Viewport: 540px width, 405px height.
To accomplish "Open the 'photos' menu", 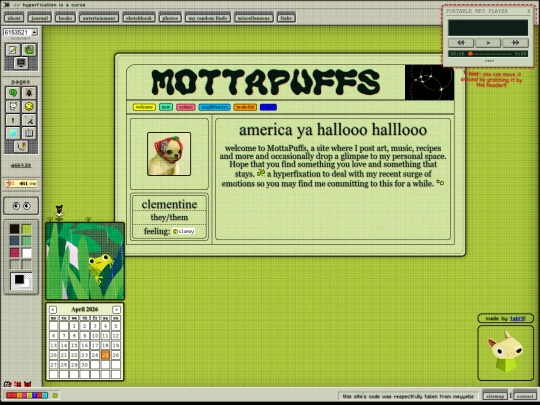I will [170, 18].
